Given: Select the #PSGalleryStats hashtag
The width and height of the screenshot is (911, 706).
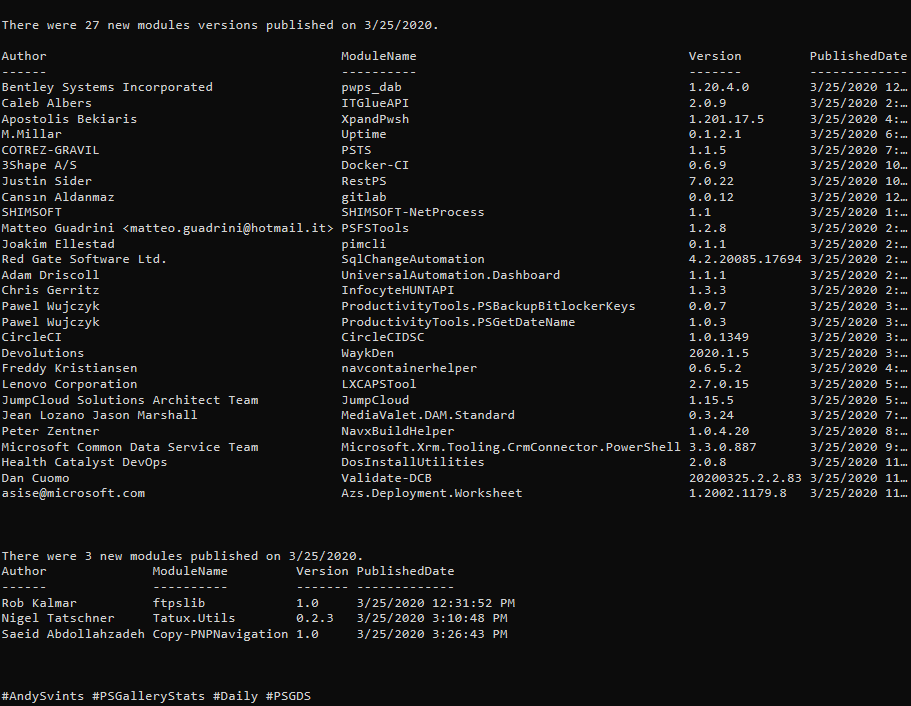Looking at the screenshot, I should pyautogui.click(x=149, y=696).
